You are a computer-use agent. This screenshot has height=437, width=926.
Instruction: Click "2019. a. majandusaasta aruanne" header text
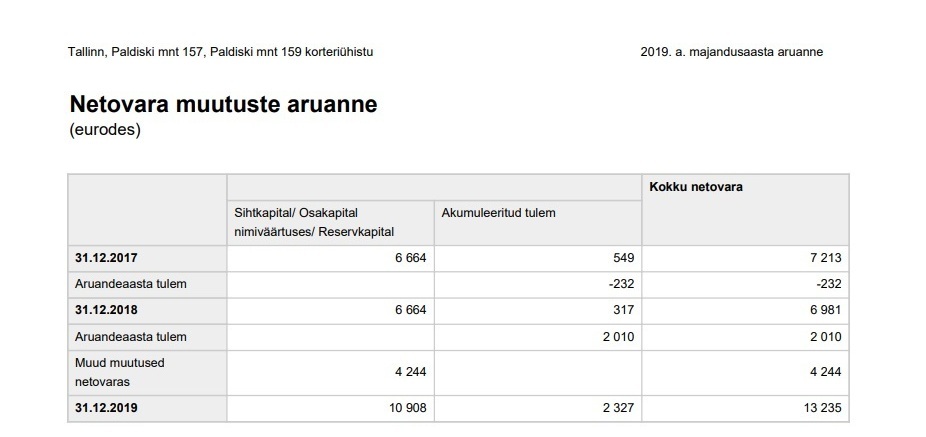click(731, 52)
